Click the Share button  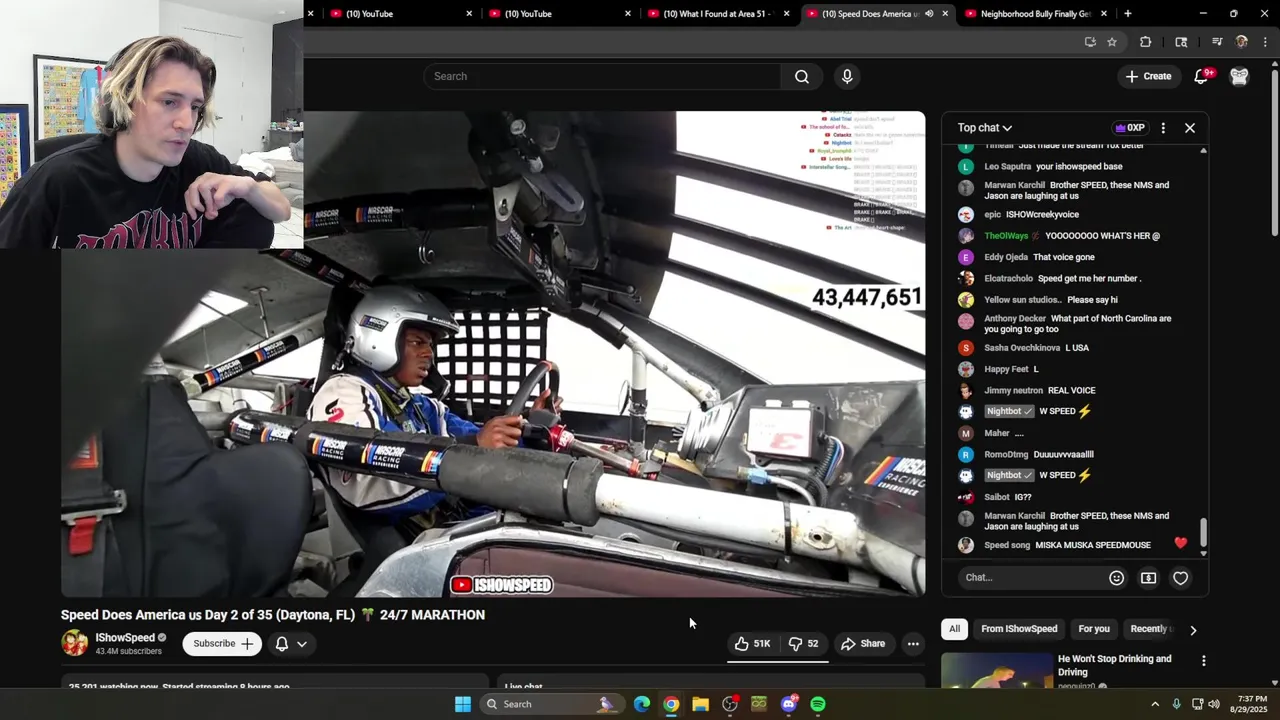tap(863, 644)
